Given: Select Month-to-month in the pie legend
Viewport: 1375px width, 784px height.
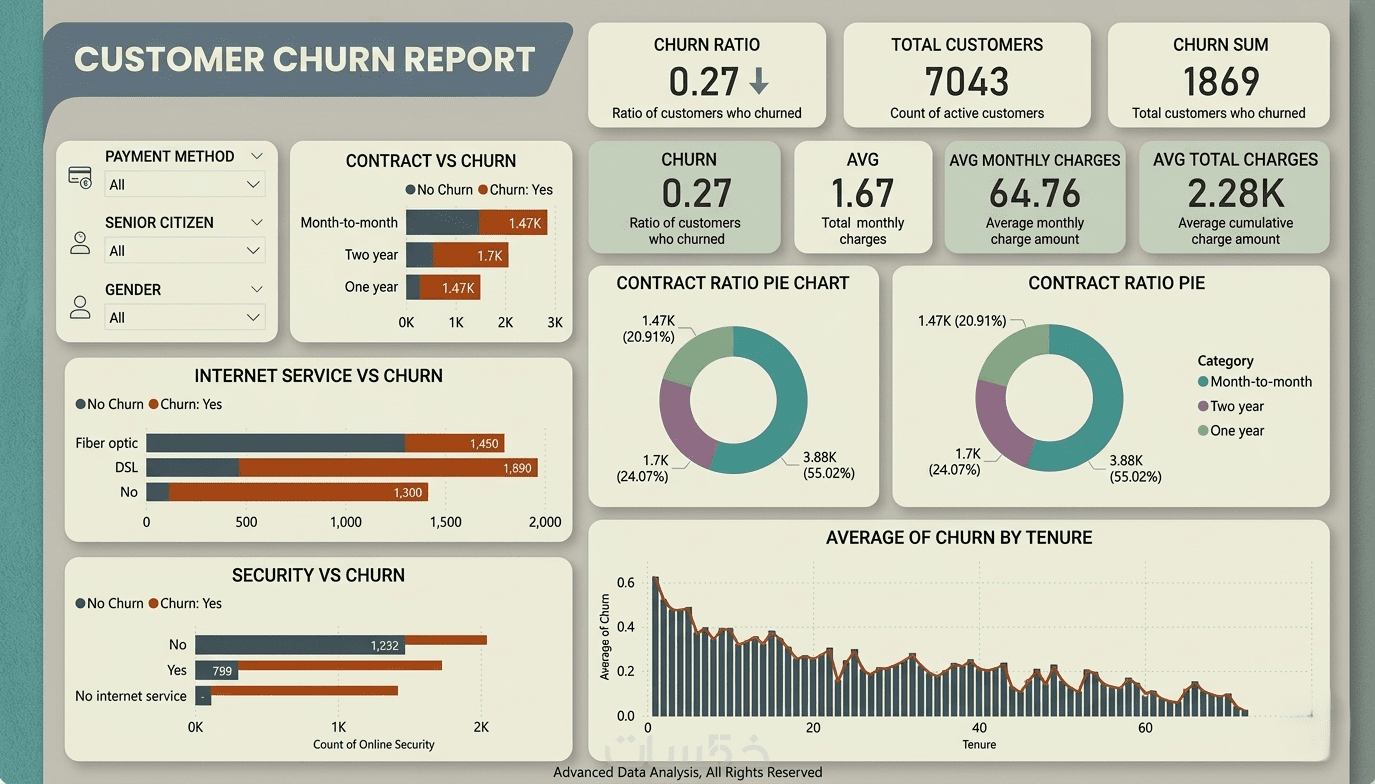Looking at the screenshot, I should (1254, 381).
